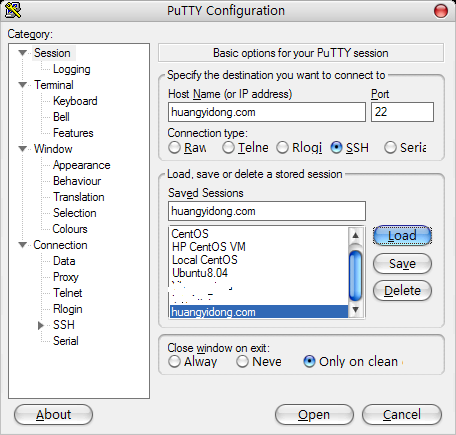456x435 pixels.
Task: Choose Only on clean exit option
Action: click(x=309, y=361)
